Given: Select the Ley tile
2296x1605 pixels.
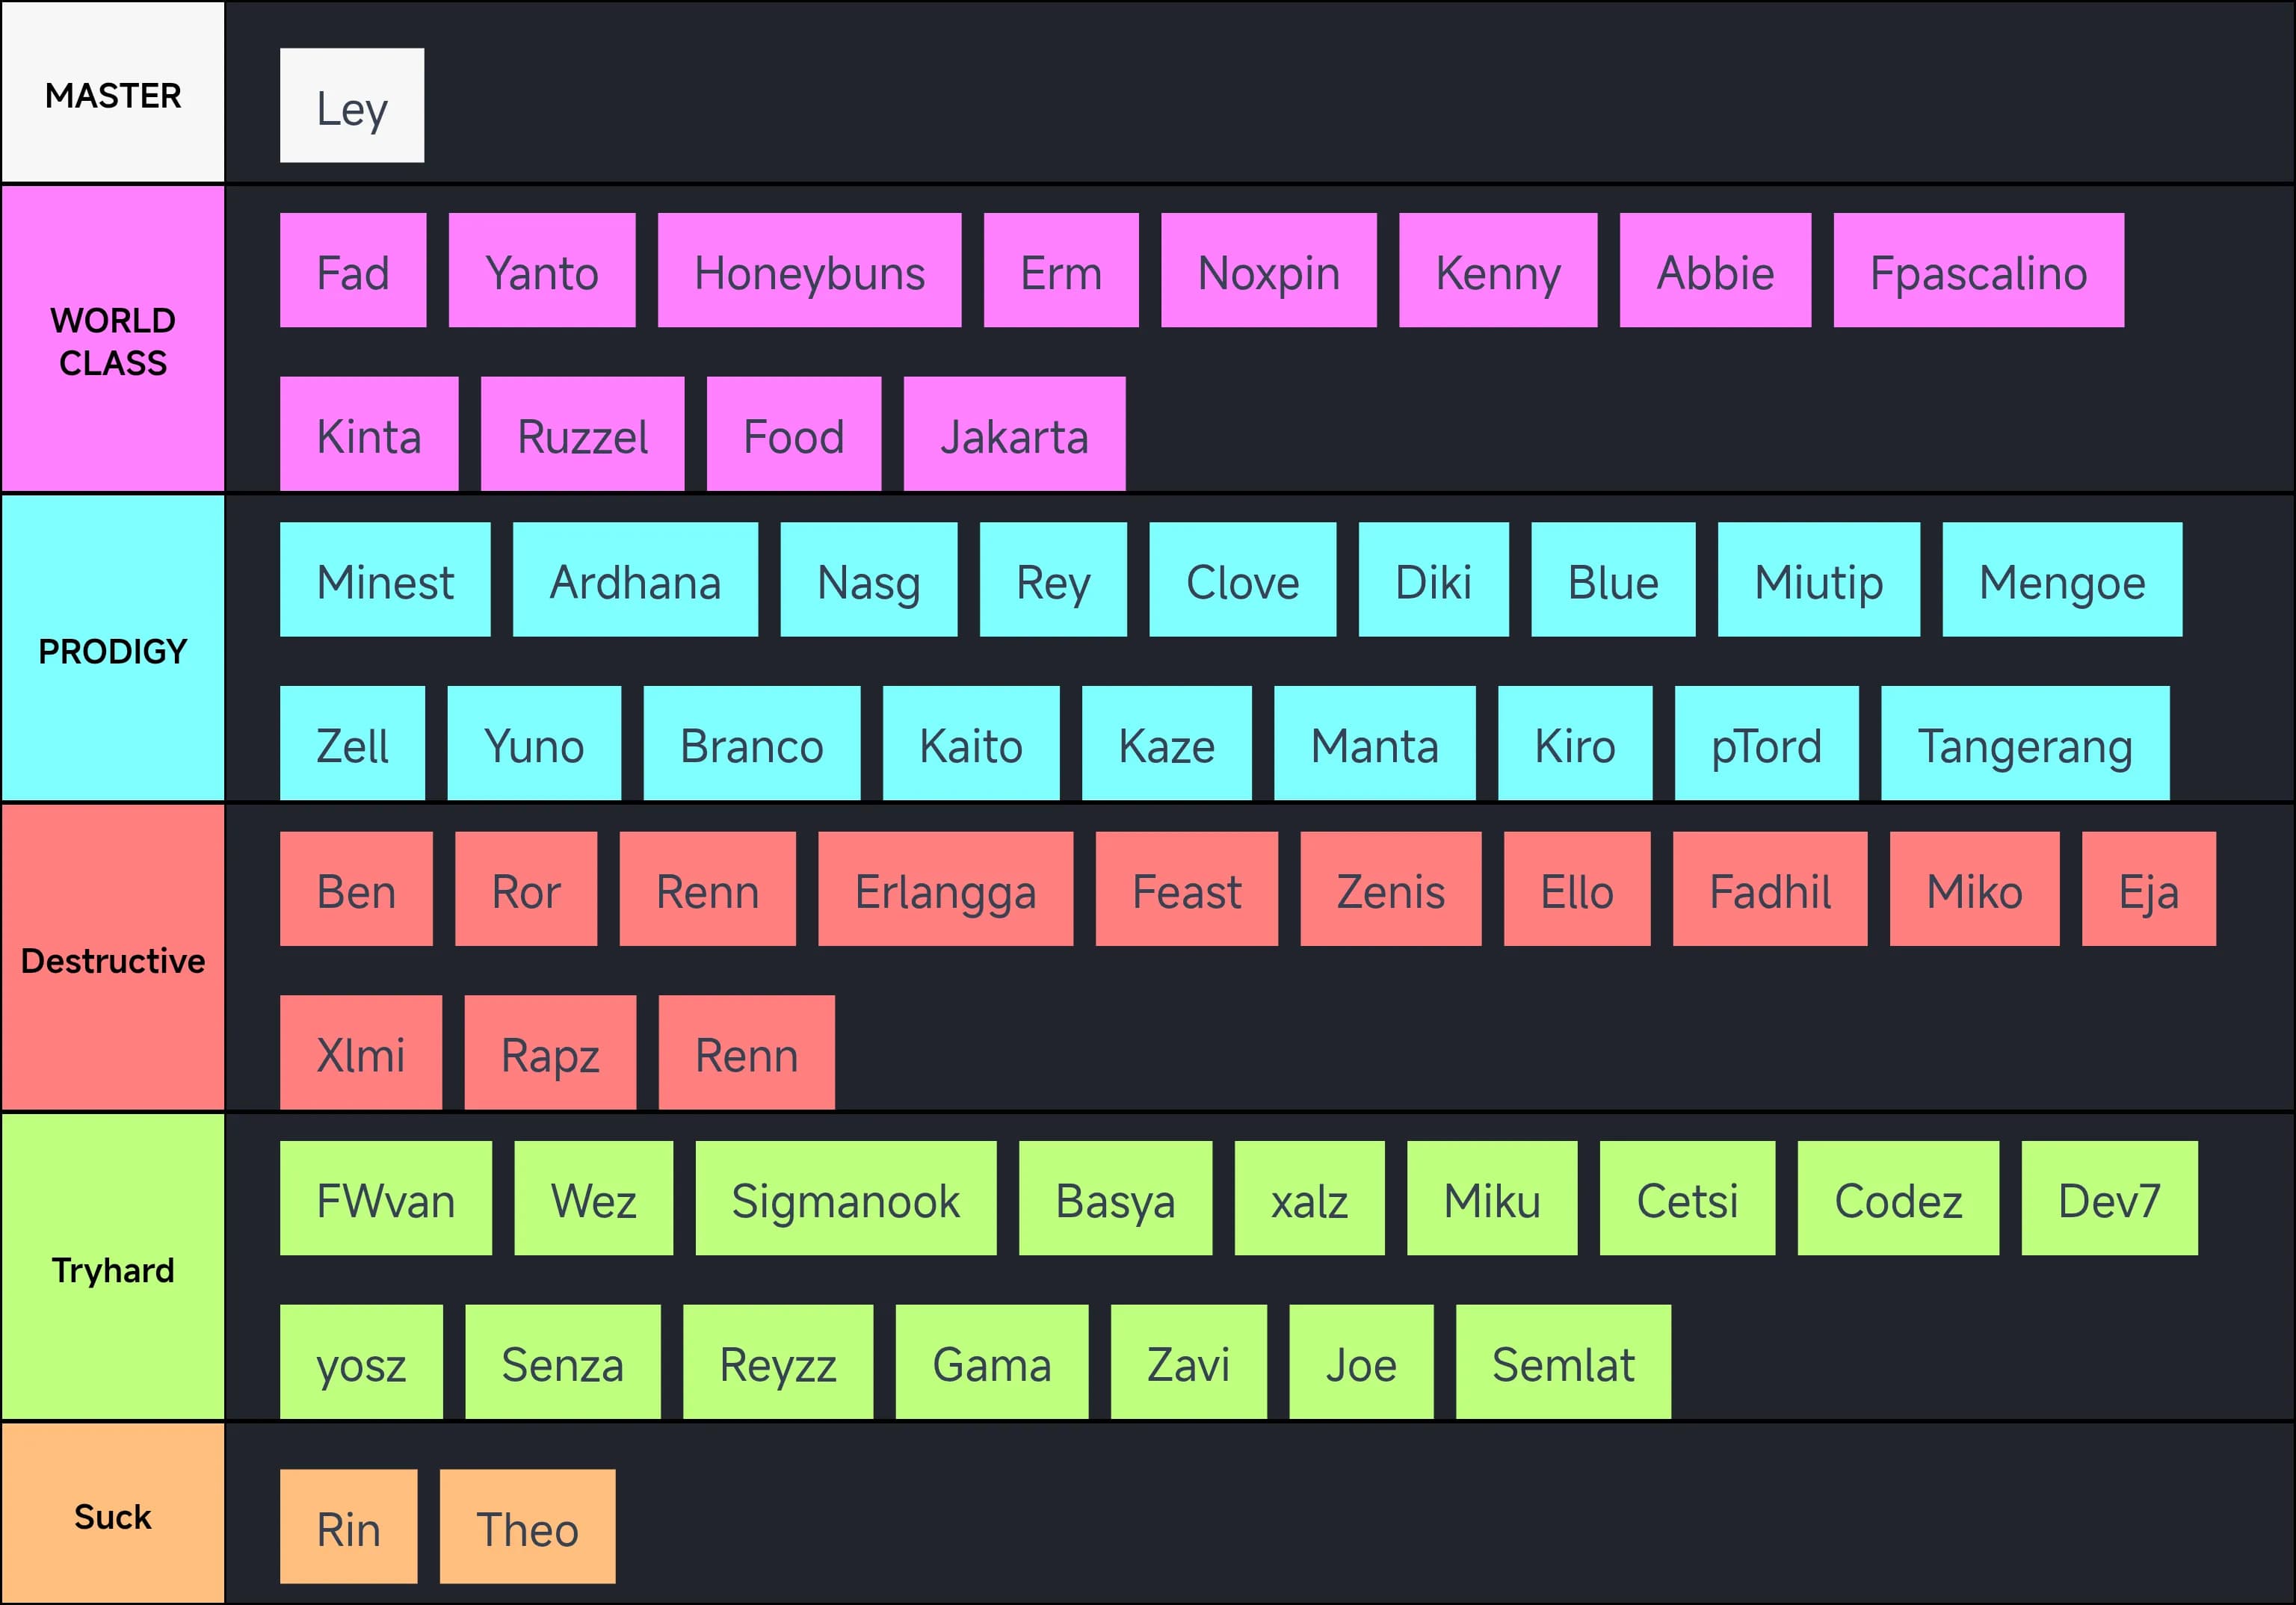Looking at the screenshot, I should pyautogui.click(x=352, y=106).
